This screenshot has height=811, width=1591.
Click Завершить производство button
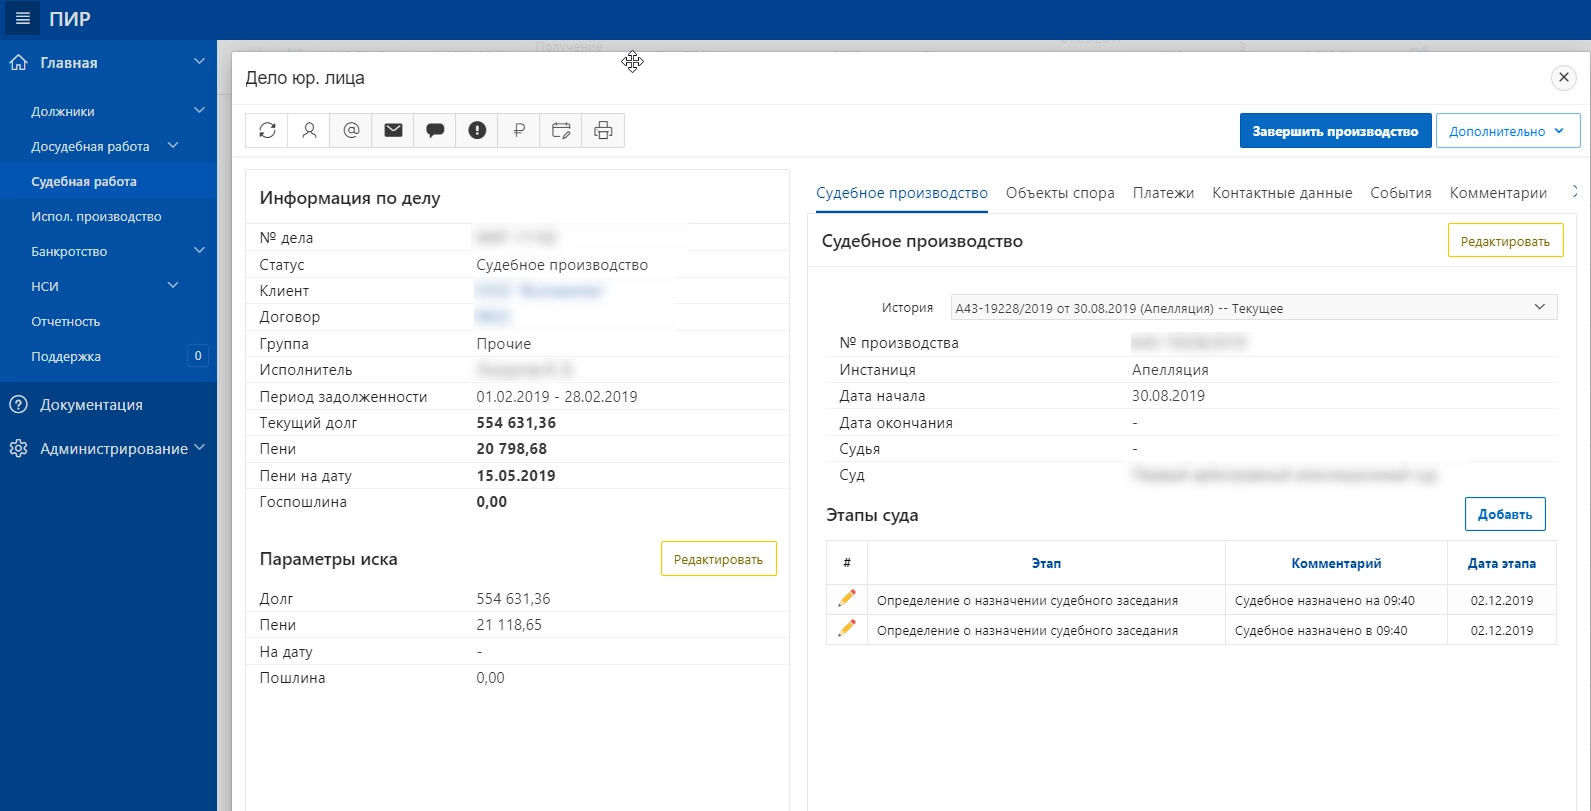1335,131
